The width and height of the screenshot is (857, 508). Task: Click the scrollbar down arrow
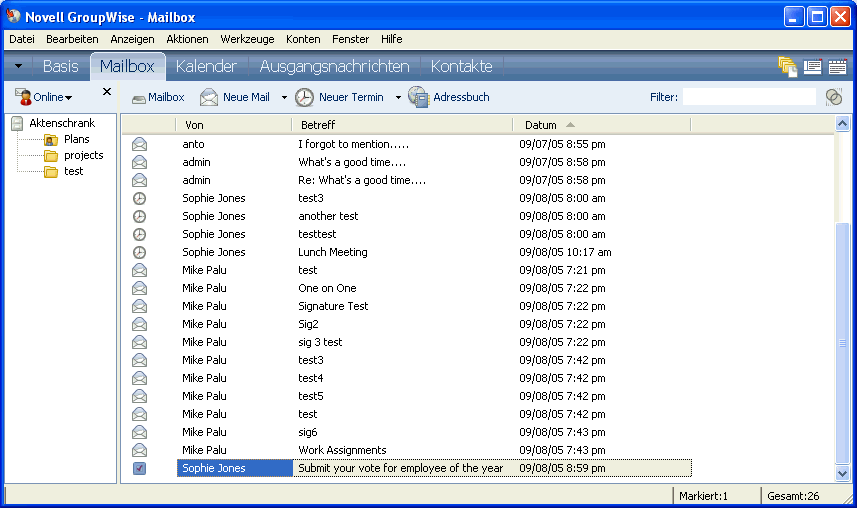point(842,474)
